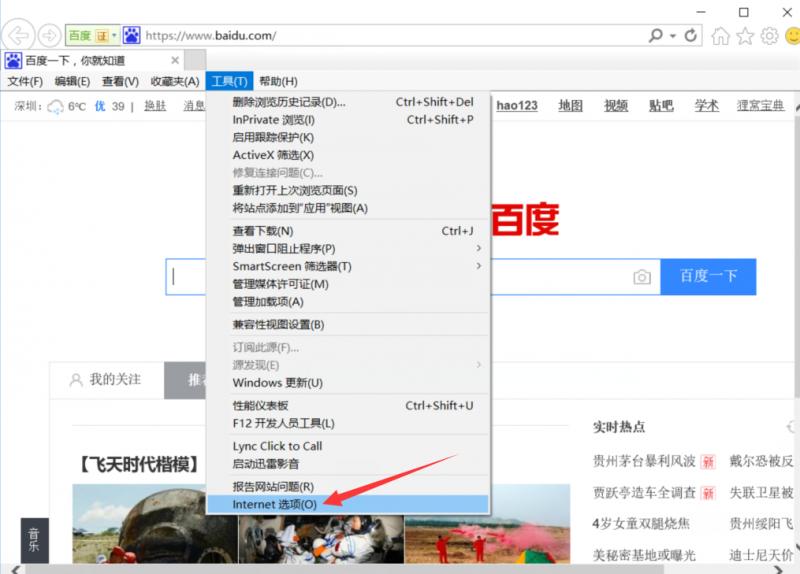Screen dimensions: 800x574
Task: Open the 文件(F) menu
Action: (25, 82)
